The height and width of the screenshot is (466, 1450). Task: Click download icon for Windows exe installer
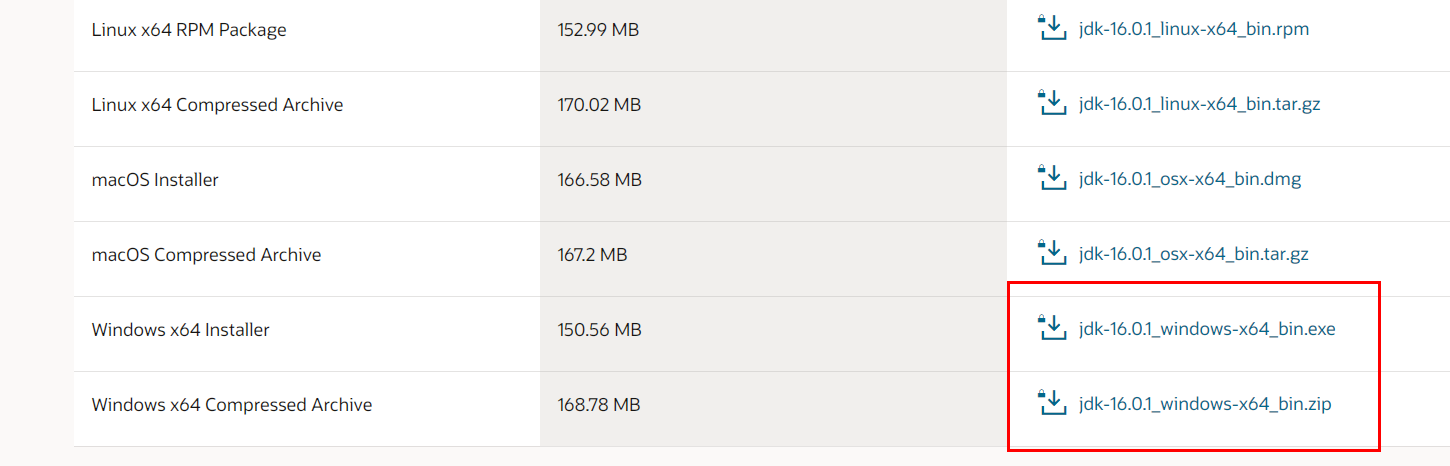point(1053,328)
